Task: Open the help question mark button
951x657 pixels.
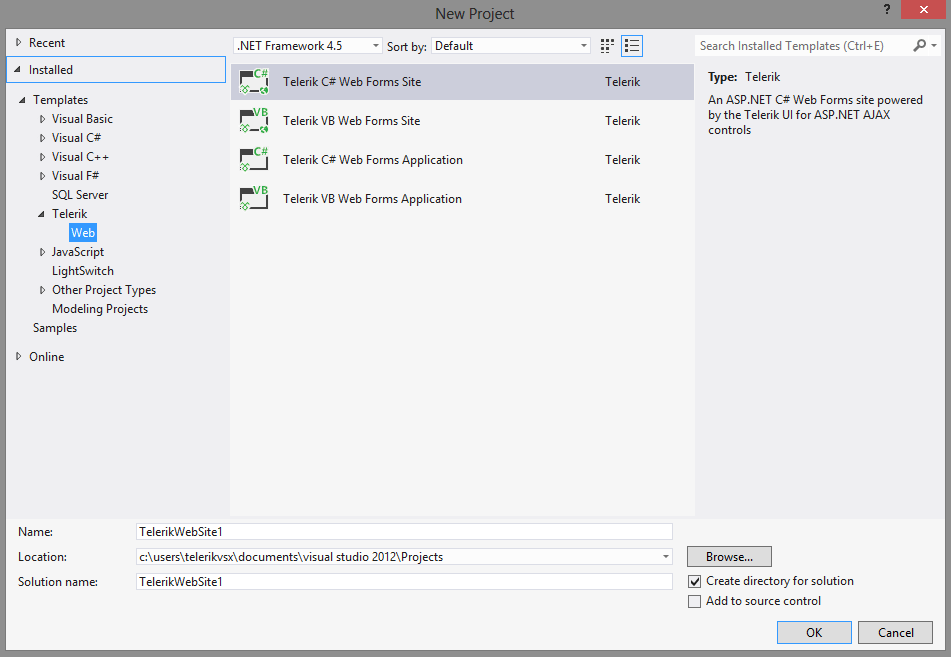Action: [x=887, y=9]
